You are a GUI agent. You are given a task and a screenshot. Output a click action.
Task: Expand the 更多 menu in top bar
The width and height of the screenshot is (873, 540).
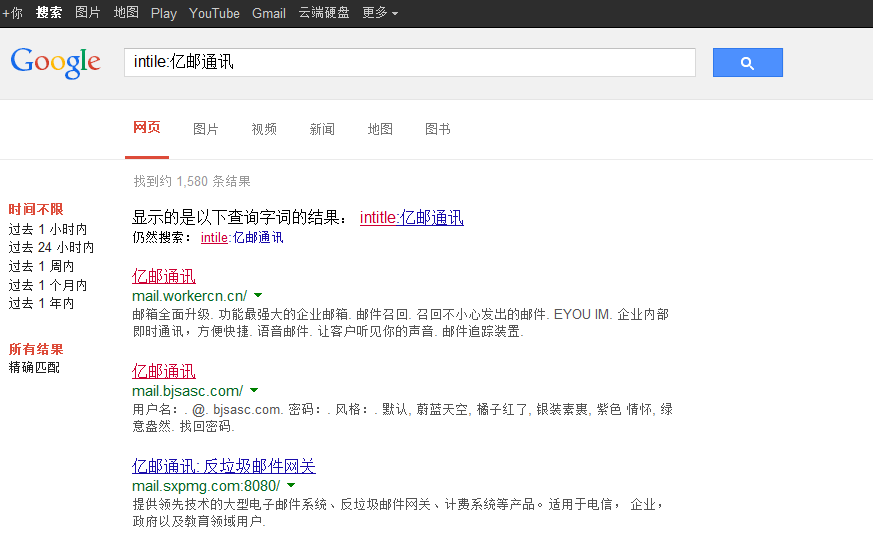pyautogui.click(x=380, y=13)
